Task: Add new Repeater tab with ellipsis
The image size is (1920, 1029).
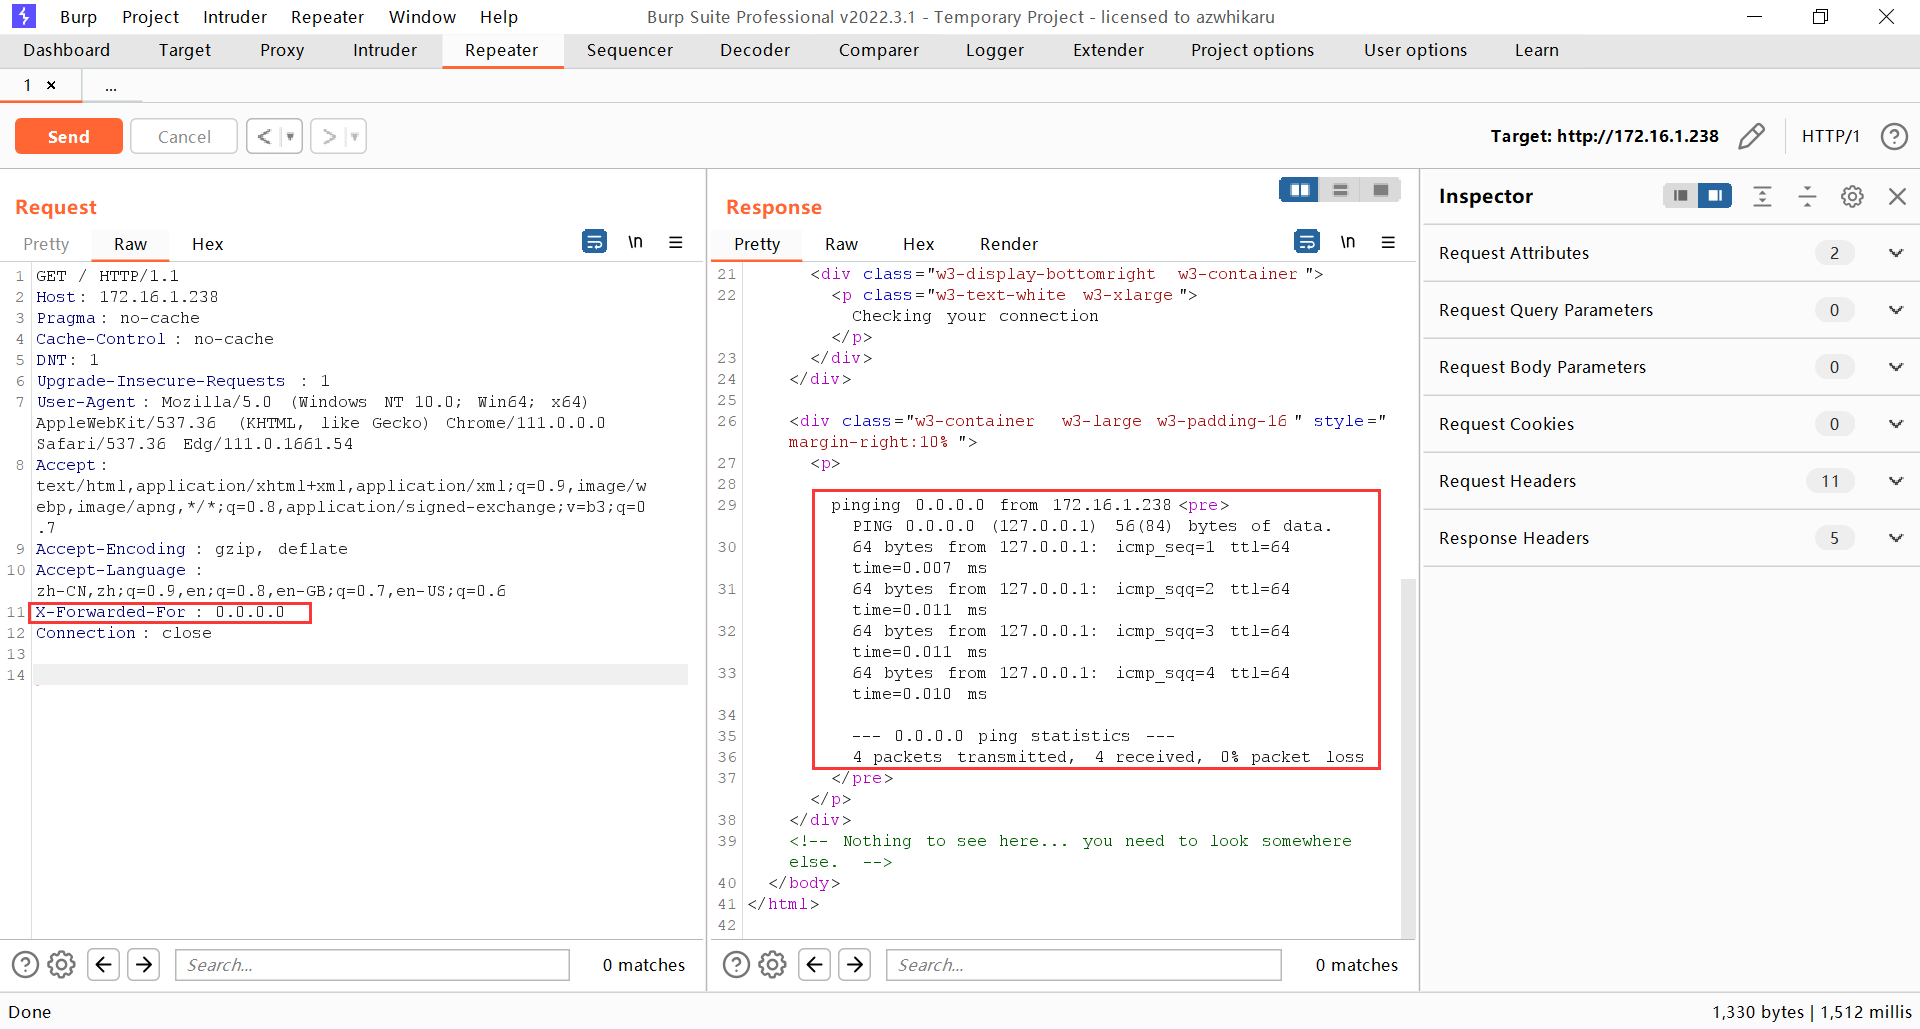Action: [x=111, y=87]
